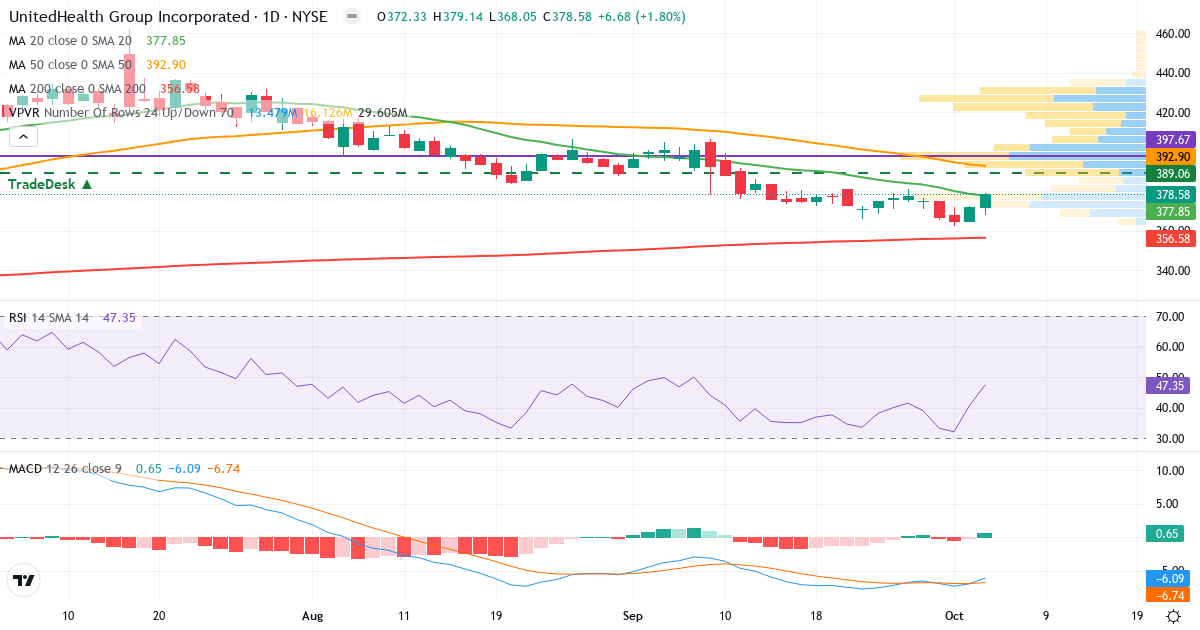Click the MACD histogram value 0.65 in legend

click(147, 469)
